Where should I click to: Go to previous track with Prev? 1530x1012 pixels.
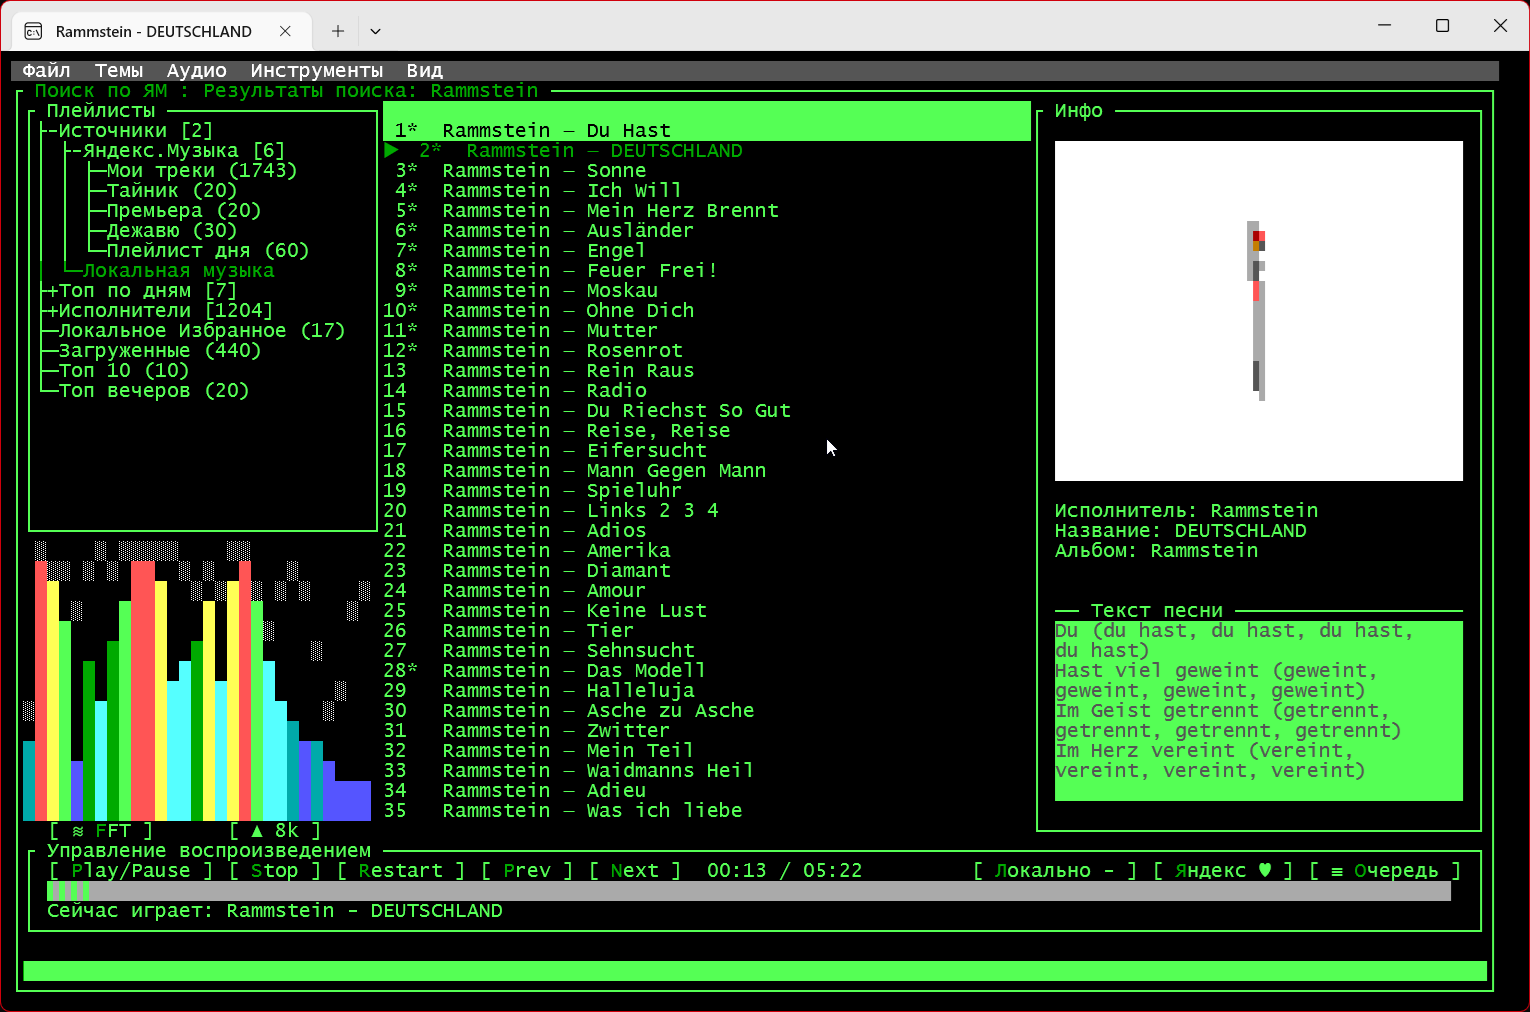pyautogui.click(x=527, y=871)
